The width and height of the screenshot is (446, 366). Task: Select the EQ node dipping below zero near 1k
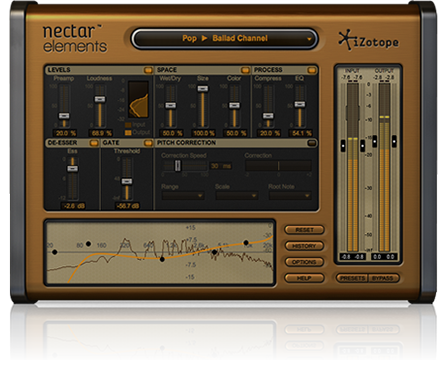point(162,259)
